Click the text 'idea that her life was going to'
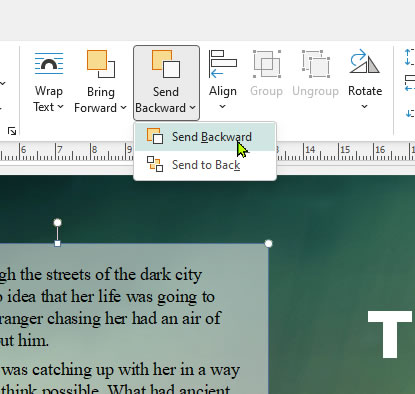The height and width of the screenshot is (394, 415). [111, 296]
